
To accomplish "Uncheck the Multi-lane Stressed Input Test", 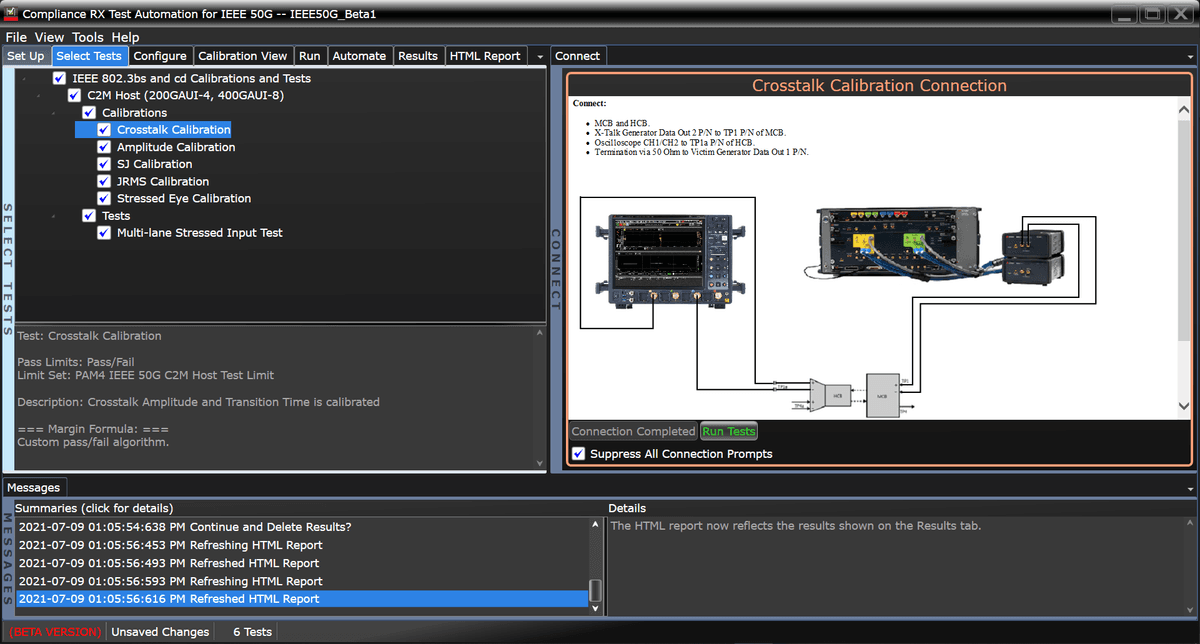I will point(104,232).
